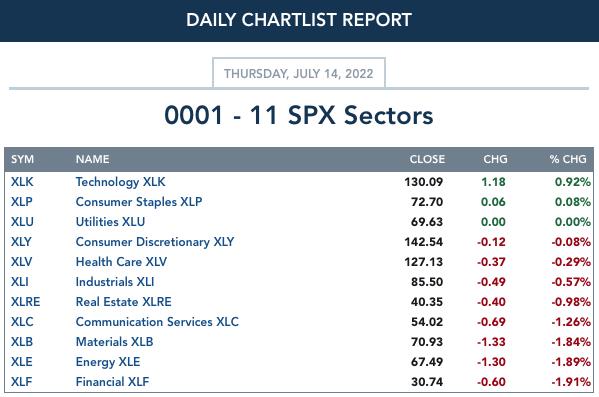Open Financial XLF name link
599x397 pixels.
tap(112, 382)
